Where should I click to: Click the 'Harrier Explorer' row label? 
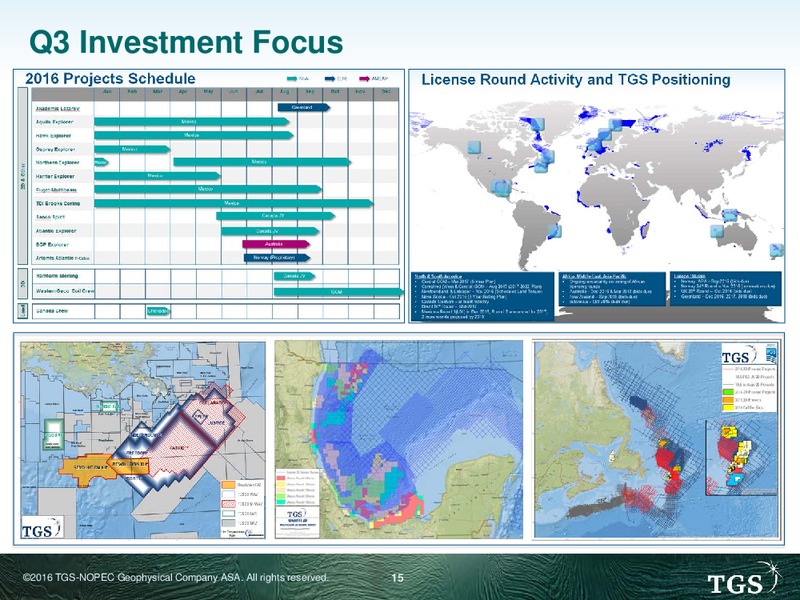tap(55, 177)
